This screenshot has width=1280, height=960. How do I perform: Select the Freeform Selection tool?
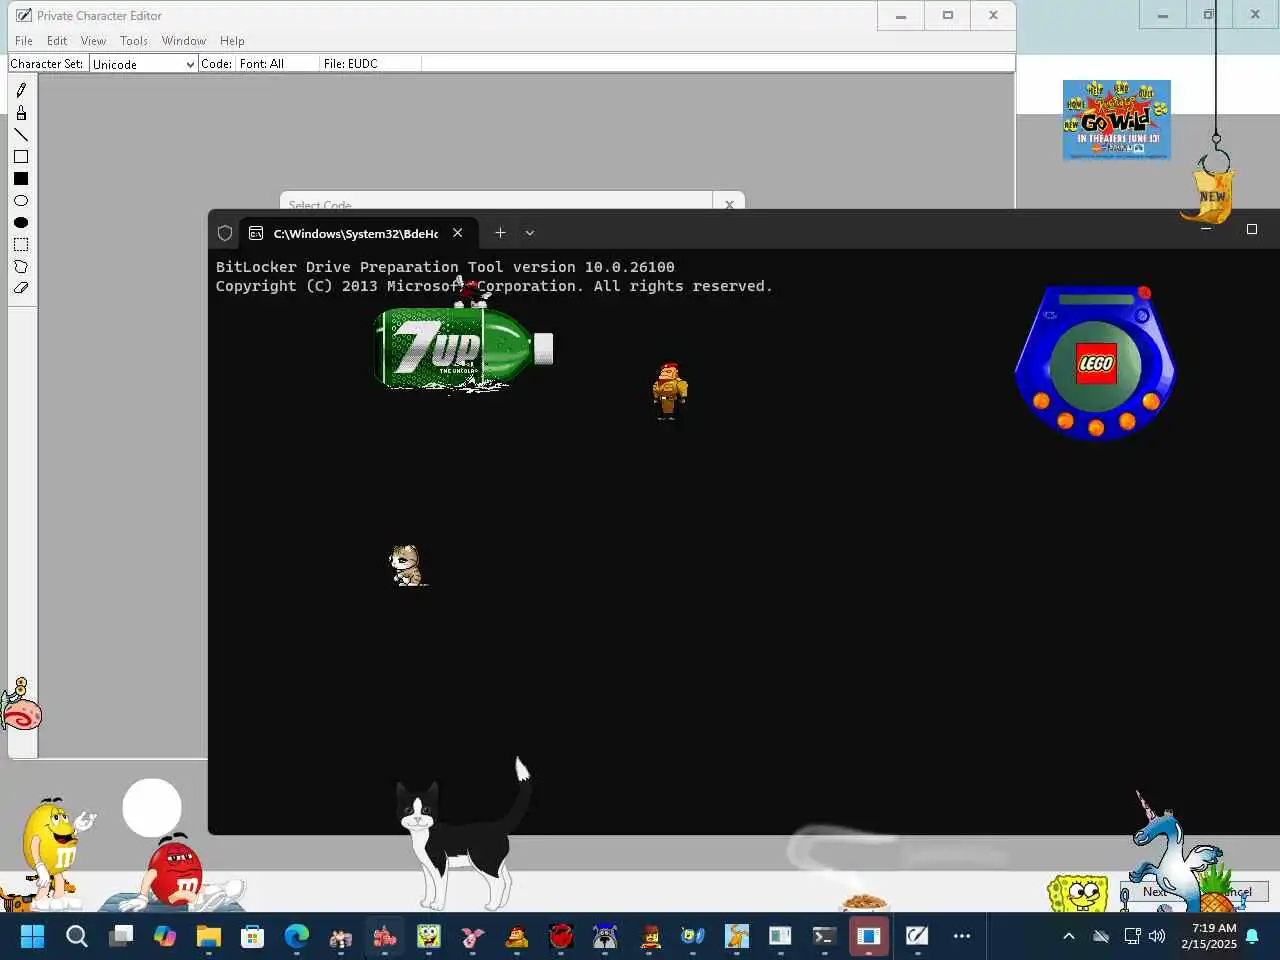pos(21,267)
